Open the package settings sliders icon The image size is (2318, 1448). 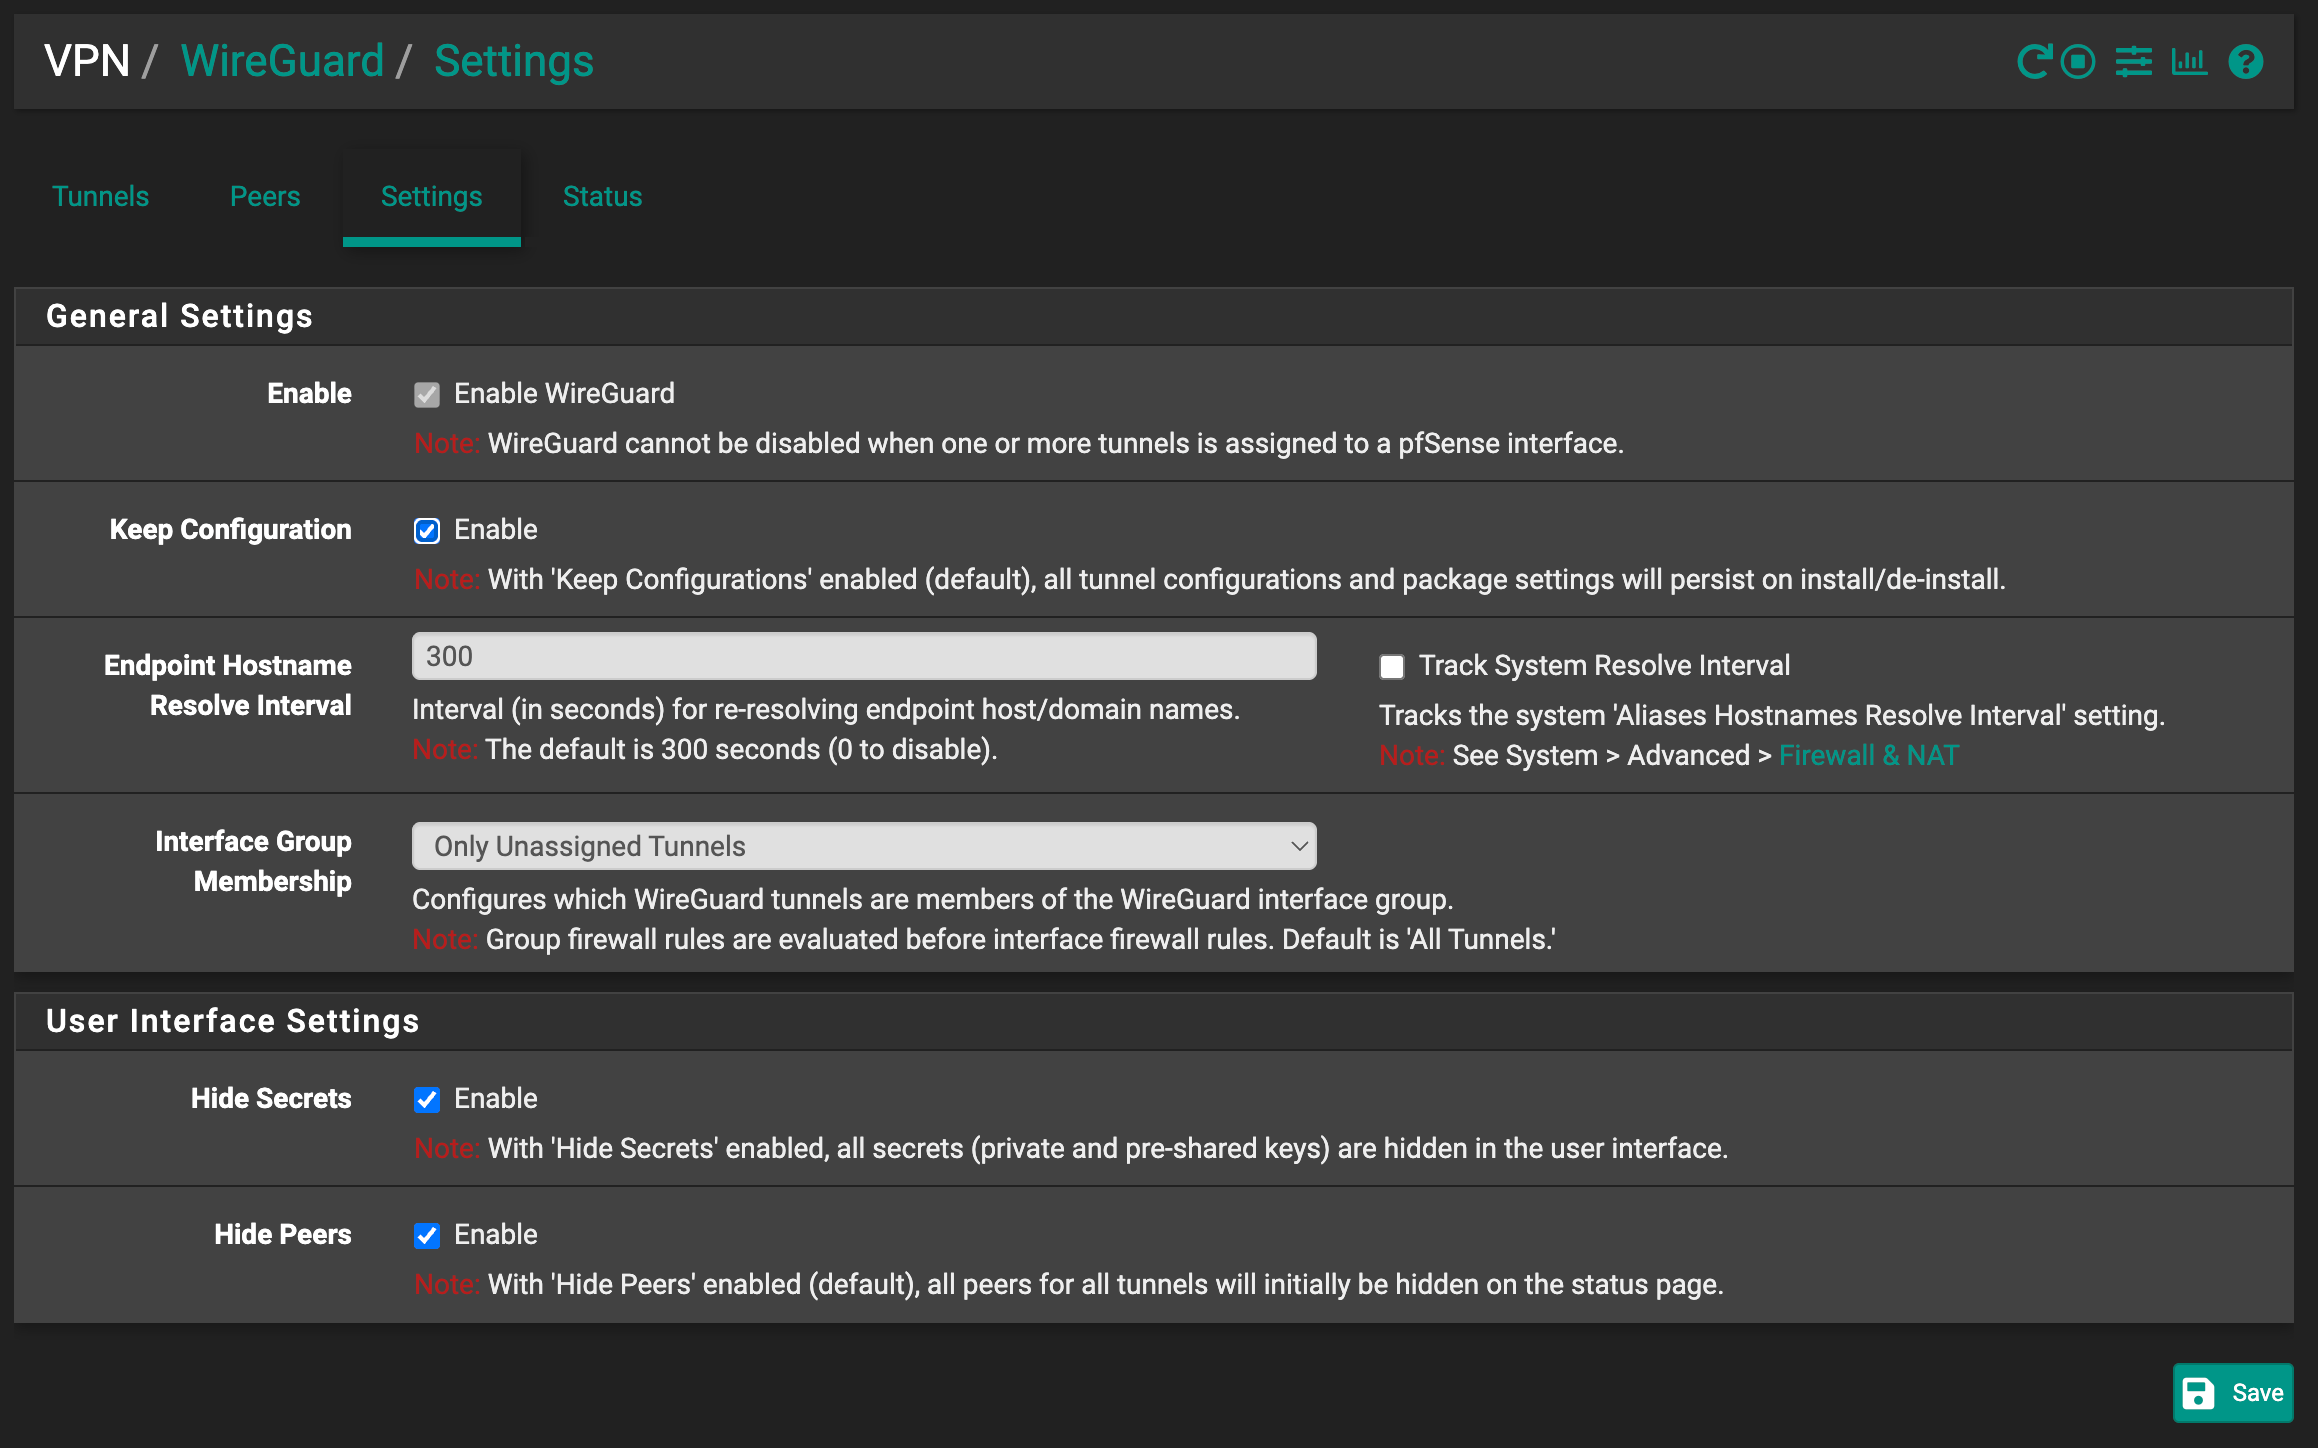click(2133, 61)
